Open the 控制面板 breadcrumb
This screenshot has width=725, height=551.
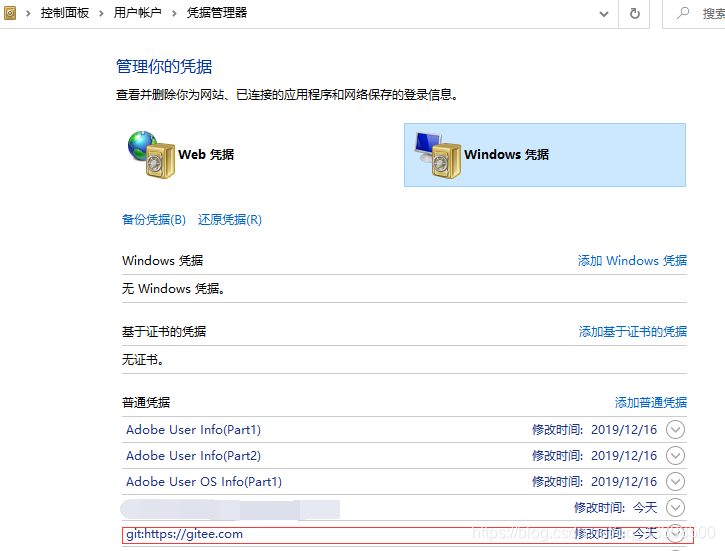click(x=65, y=13)
